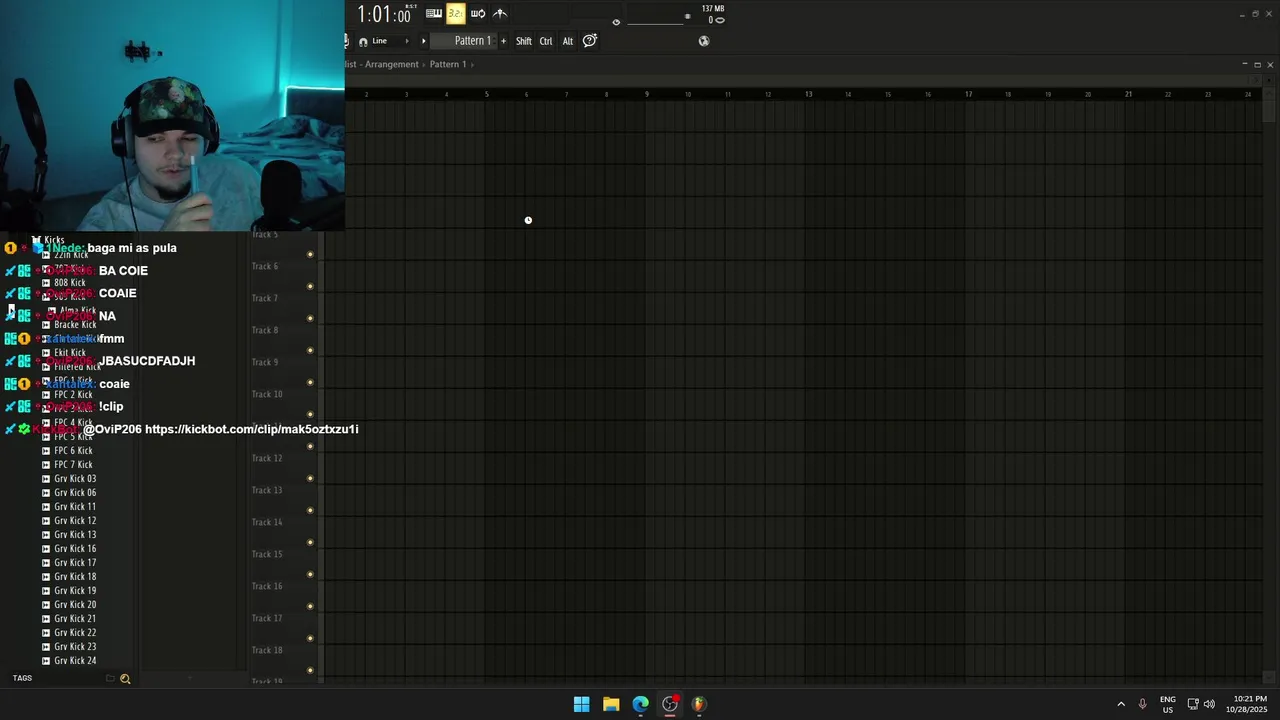Image resolution: width=1280 pixels, height=720 pixels.
Task: Open the help speech-bubble icon
Action: [x=590, y=40]
